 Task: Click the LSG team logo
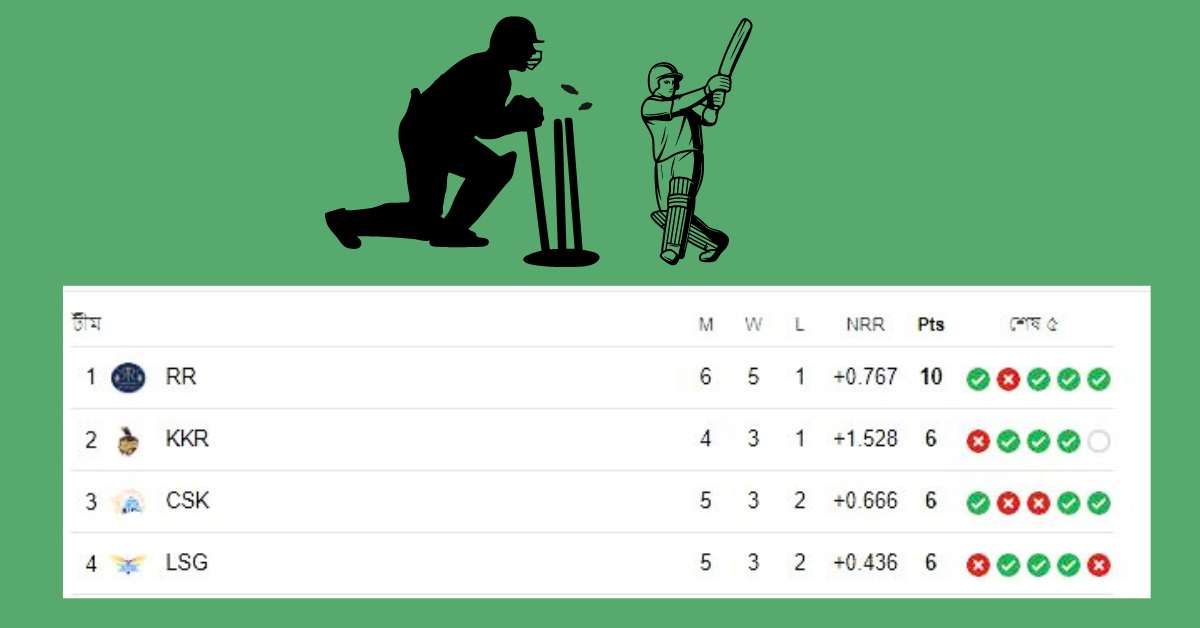tap(127, 563)
